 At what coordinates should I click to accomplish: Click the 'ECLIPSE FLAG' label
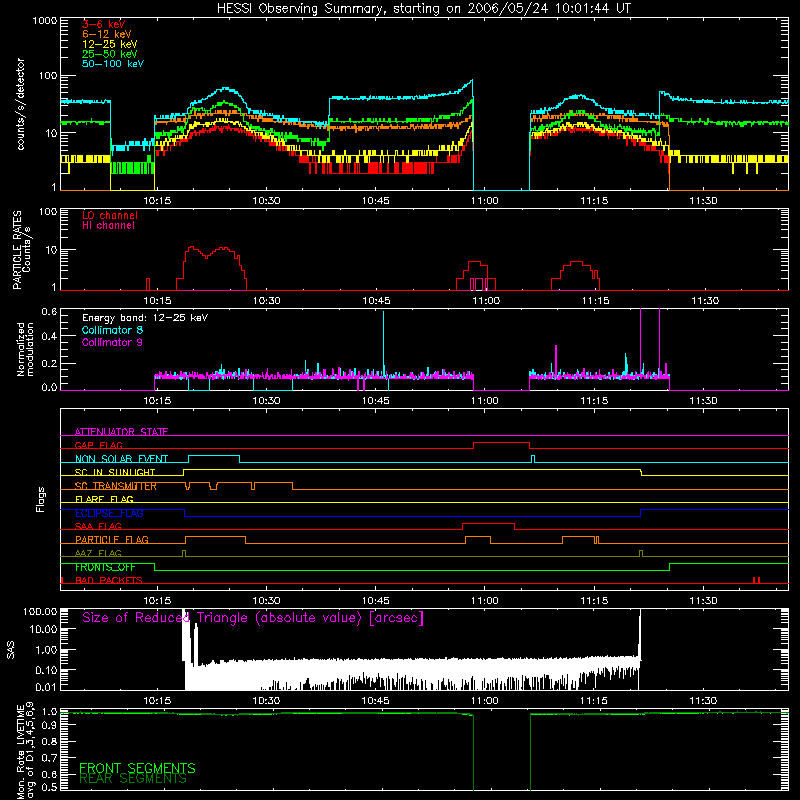pyautogui.click(x=109, y=513)
